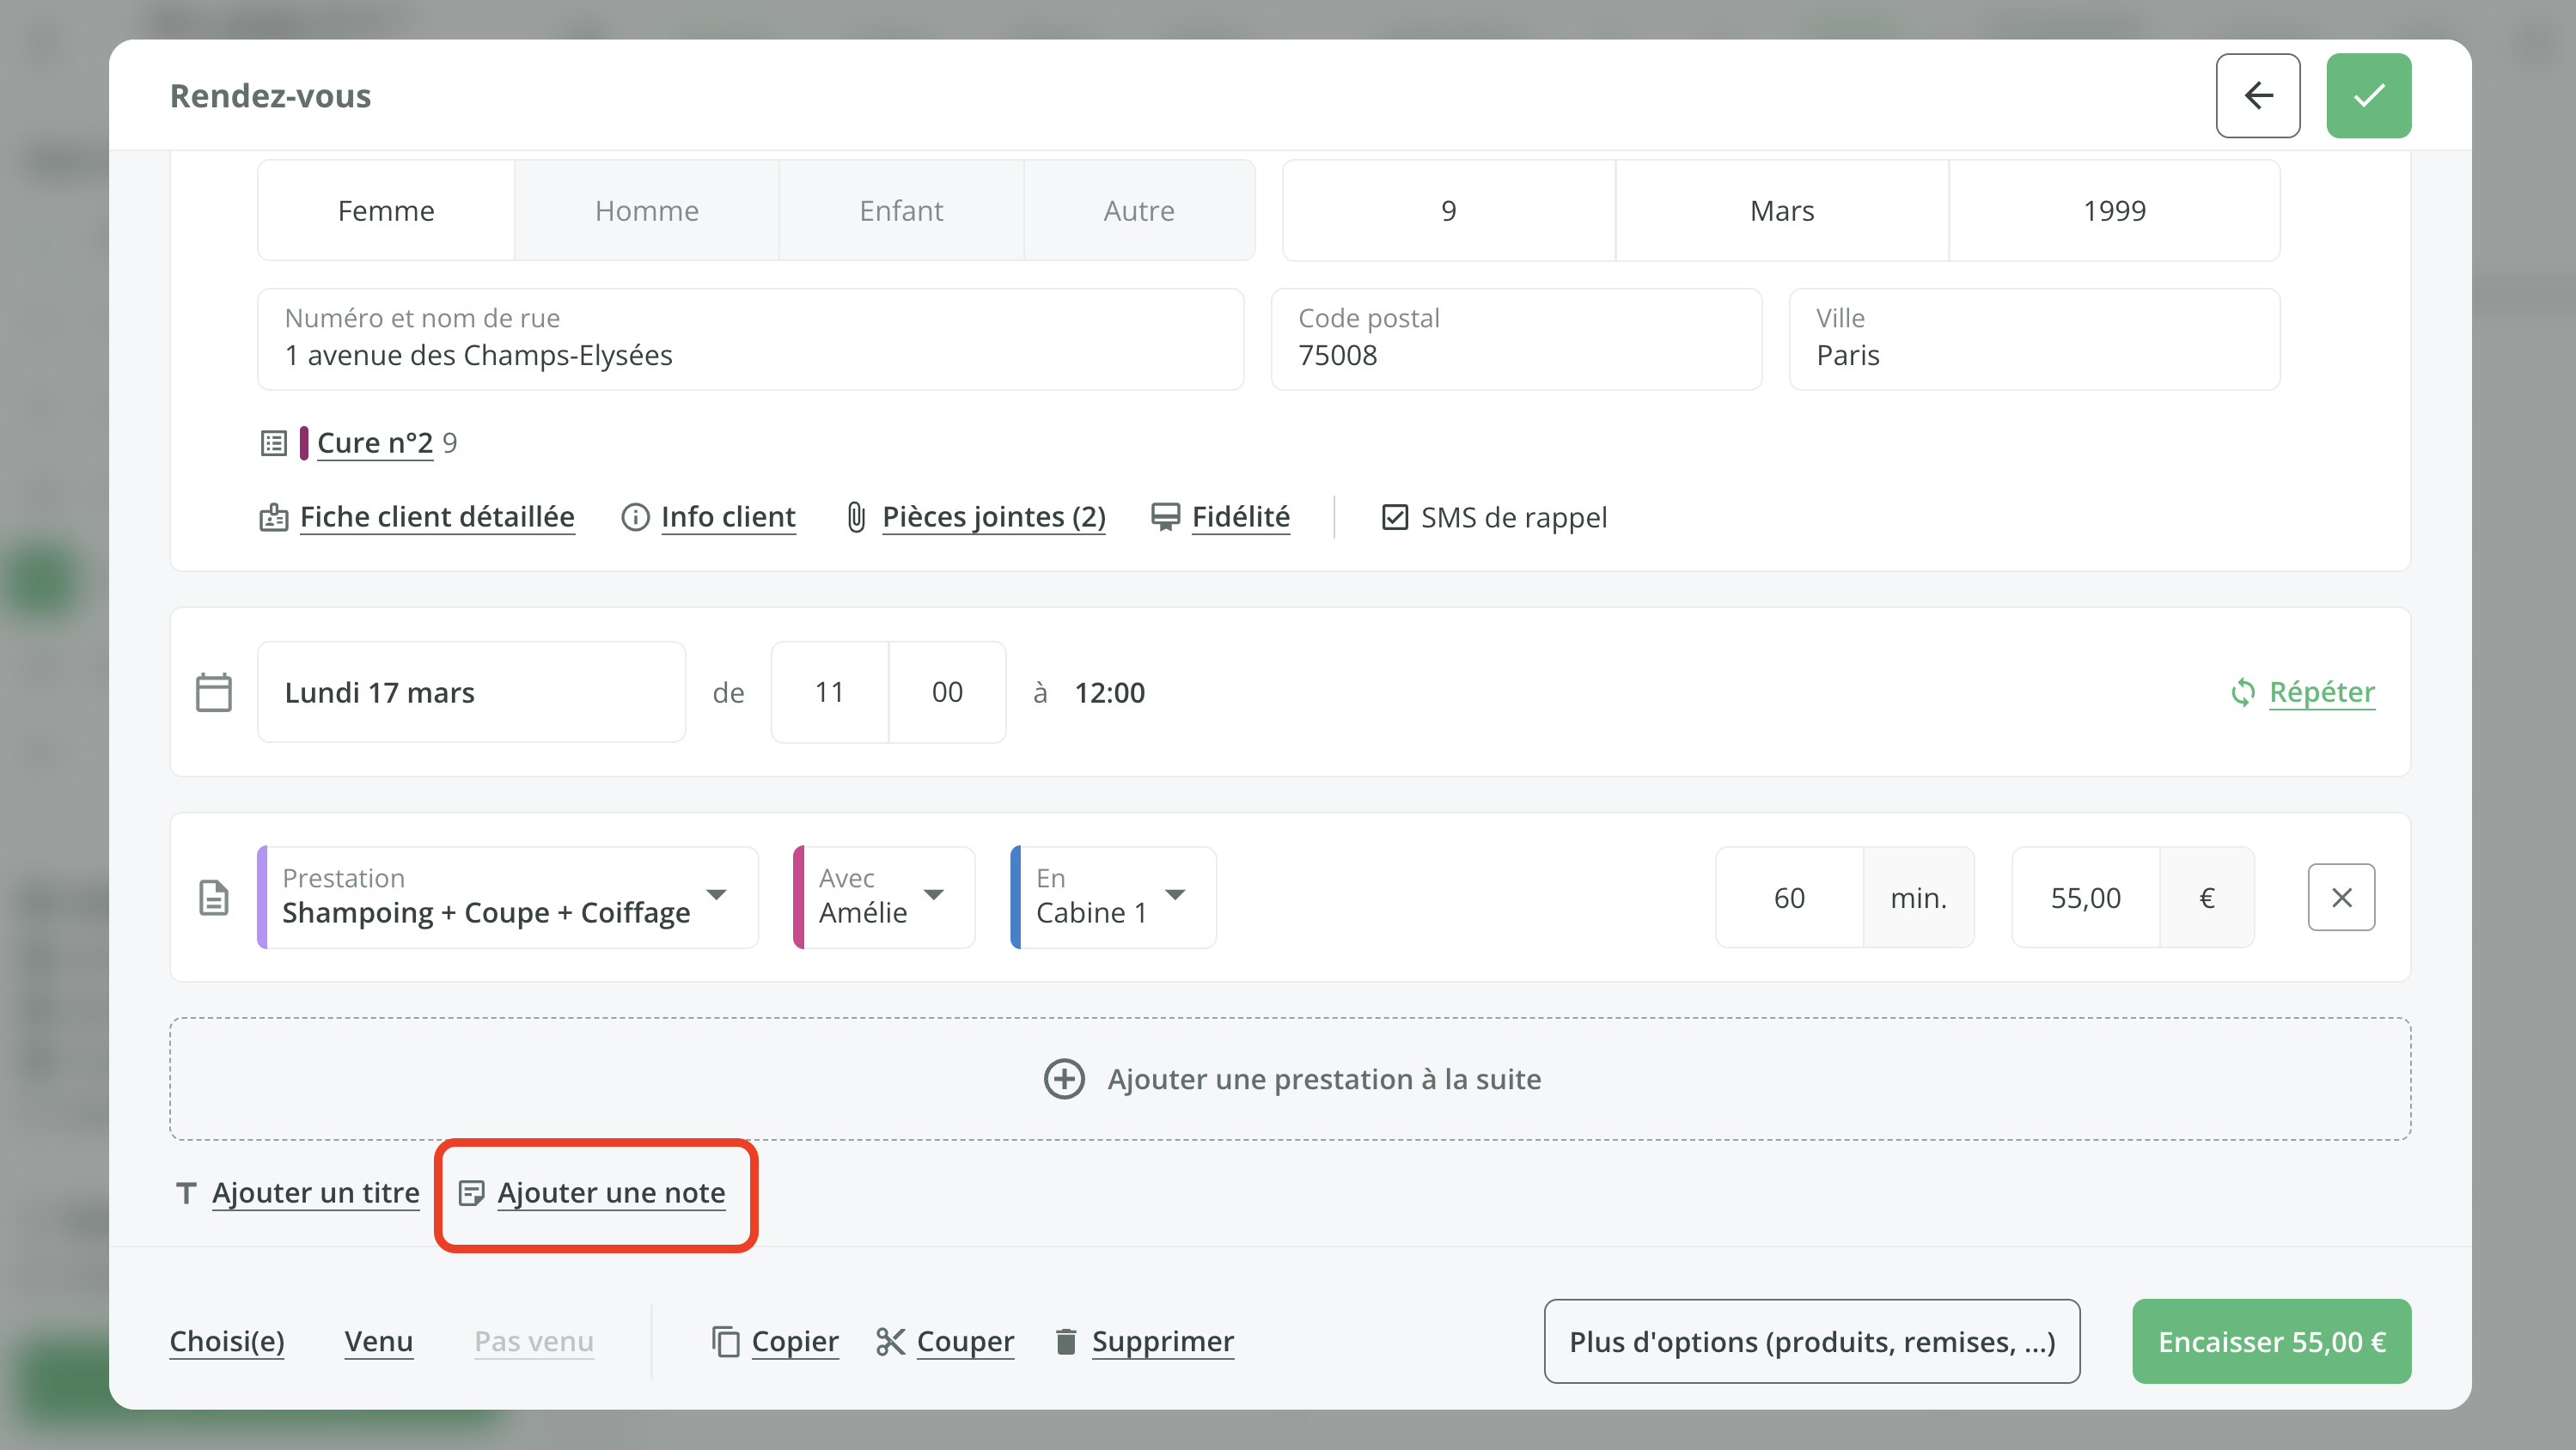Viewport: 2576px width, 1450px height.
Task: Click the Encaisser 55,00 € button
Action: coord(2270,1341)
